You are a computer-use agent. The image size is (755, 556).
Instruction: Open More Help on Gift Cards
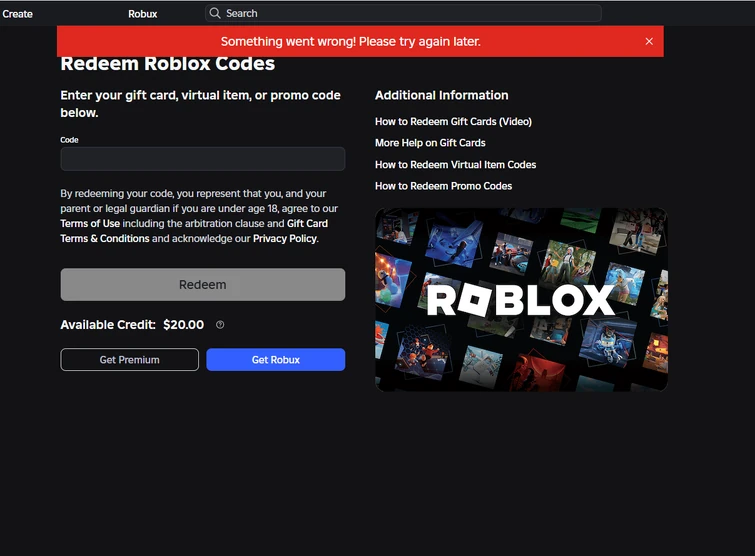coord(430,143)
